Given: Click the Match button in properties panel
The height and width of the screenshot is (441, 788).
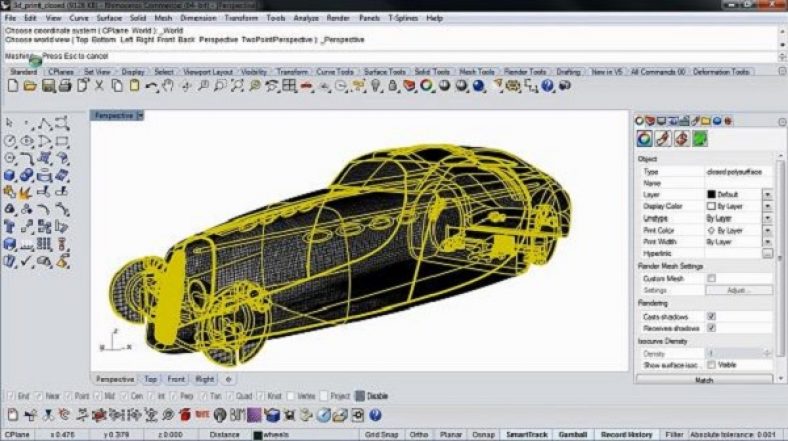Looking at the screenshot, I should pyautogui.click(x=704, y=380).
